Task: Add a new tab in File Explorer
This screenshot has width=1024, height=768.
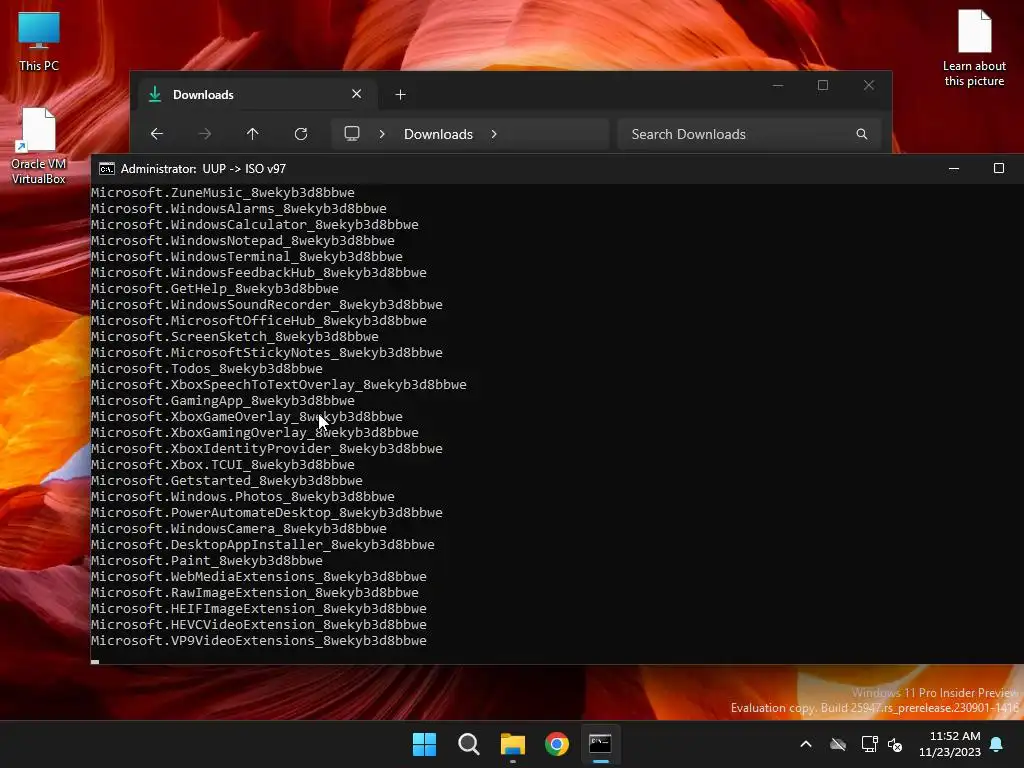Action: tap(400, 95)
